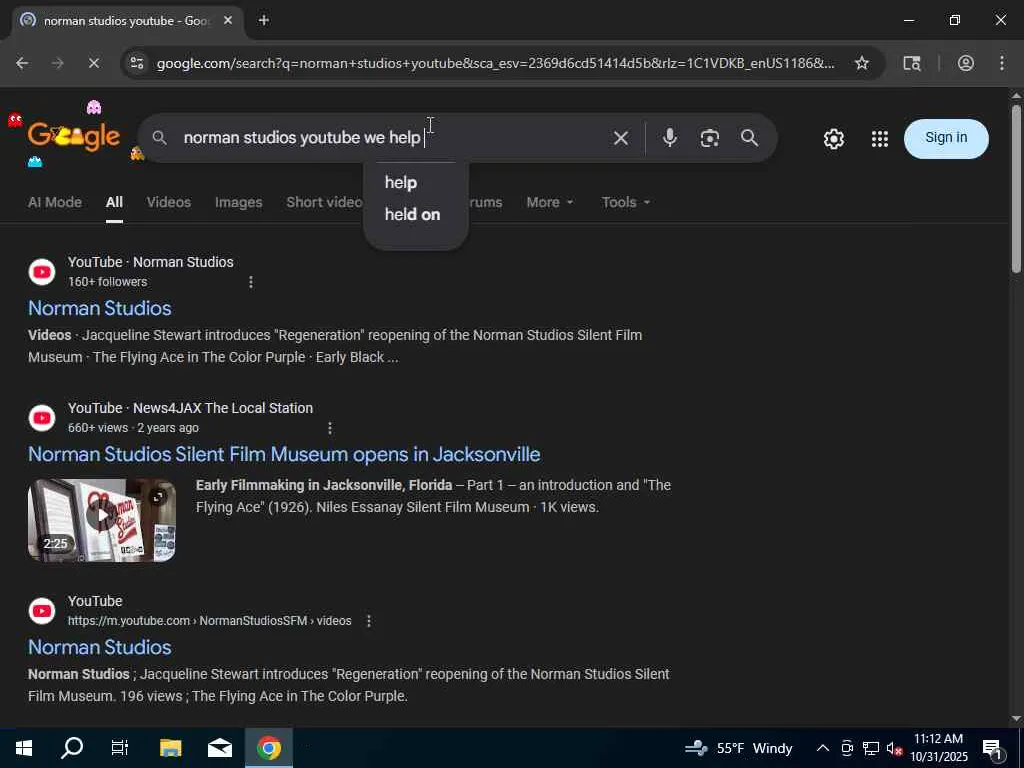Bookmark this page with the star icon
This screenshot has width=1024, height=768.
(x=861, y=63)
